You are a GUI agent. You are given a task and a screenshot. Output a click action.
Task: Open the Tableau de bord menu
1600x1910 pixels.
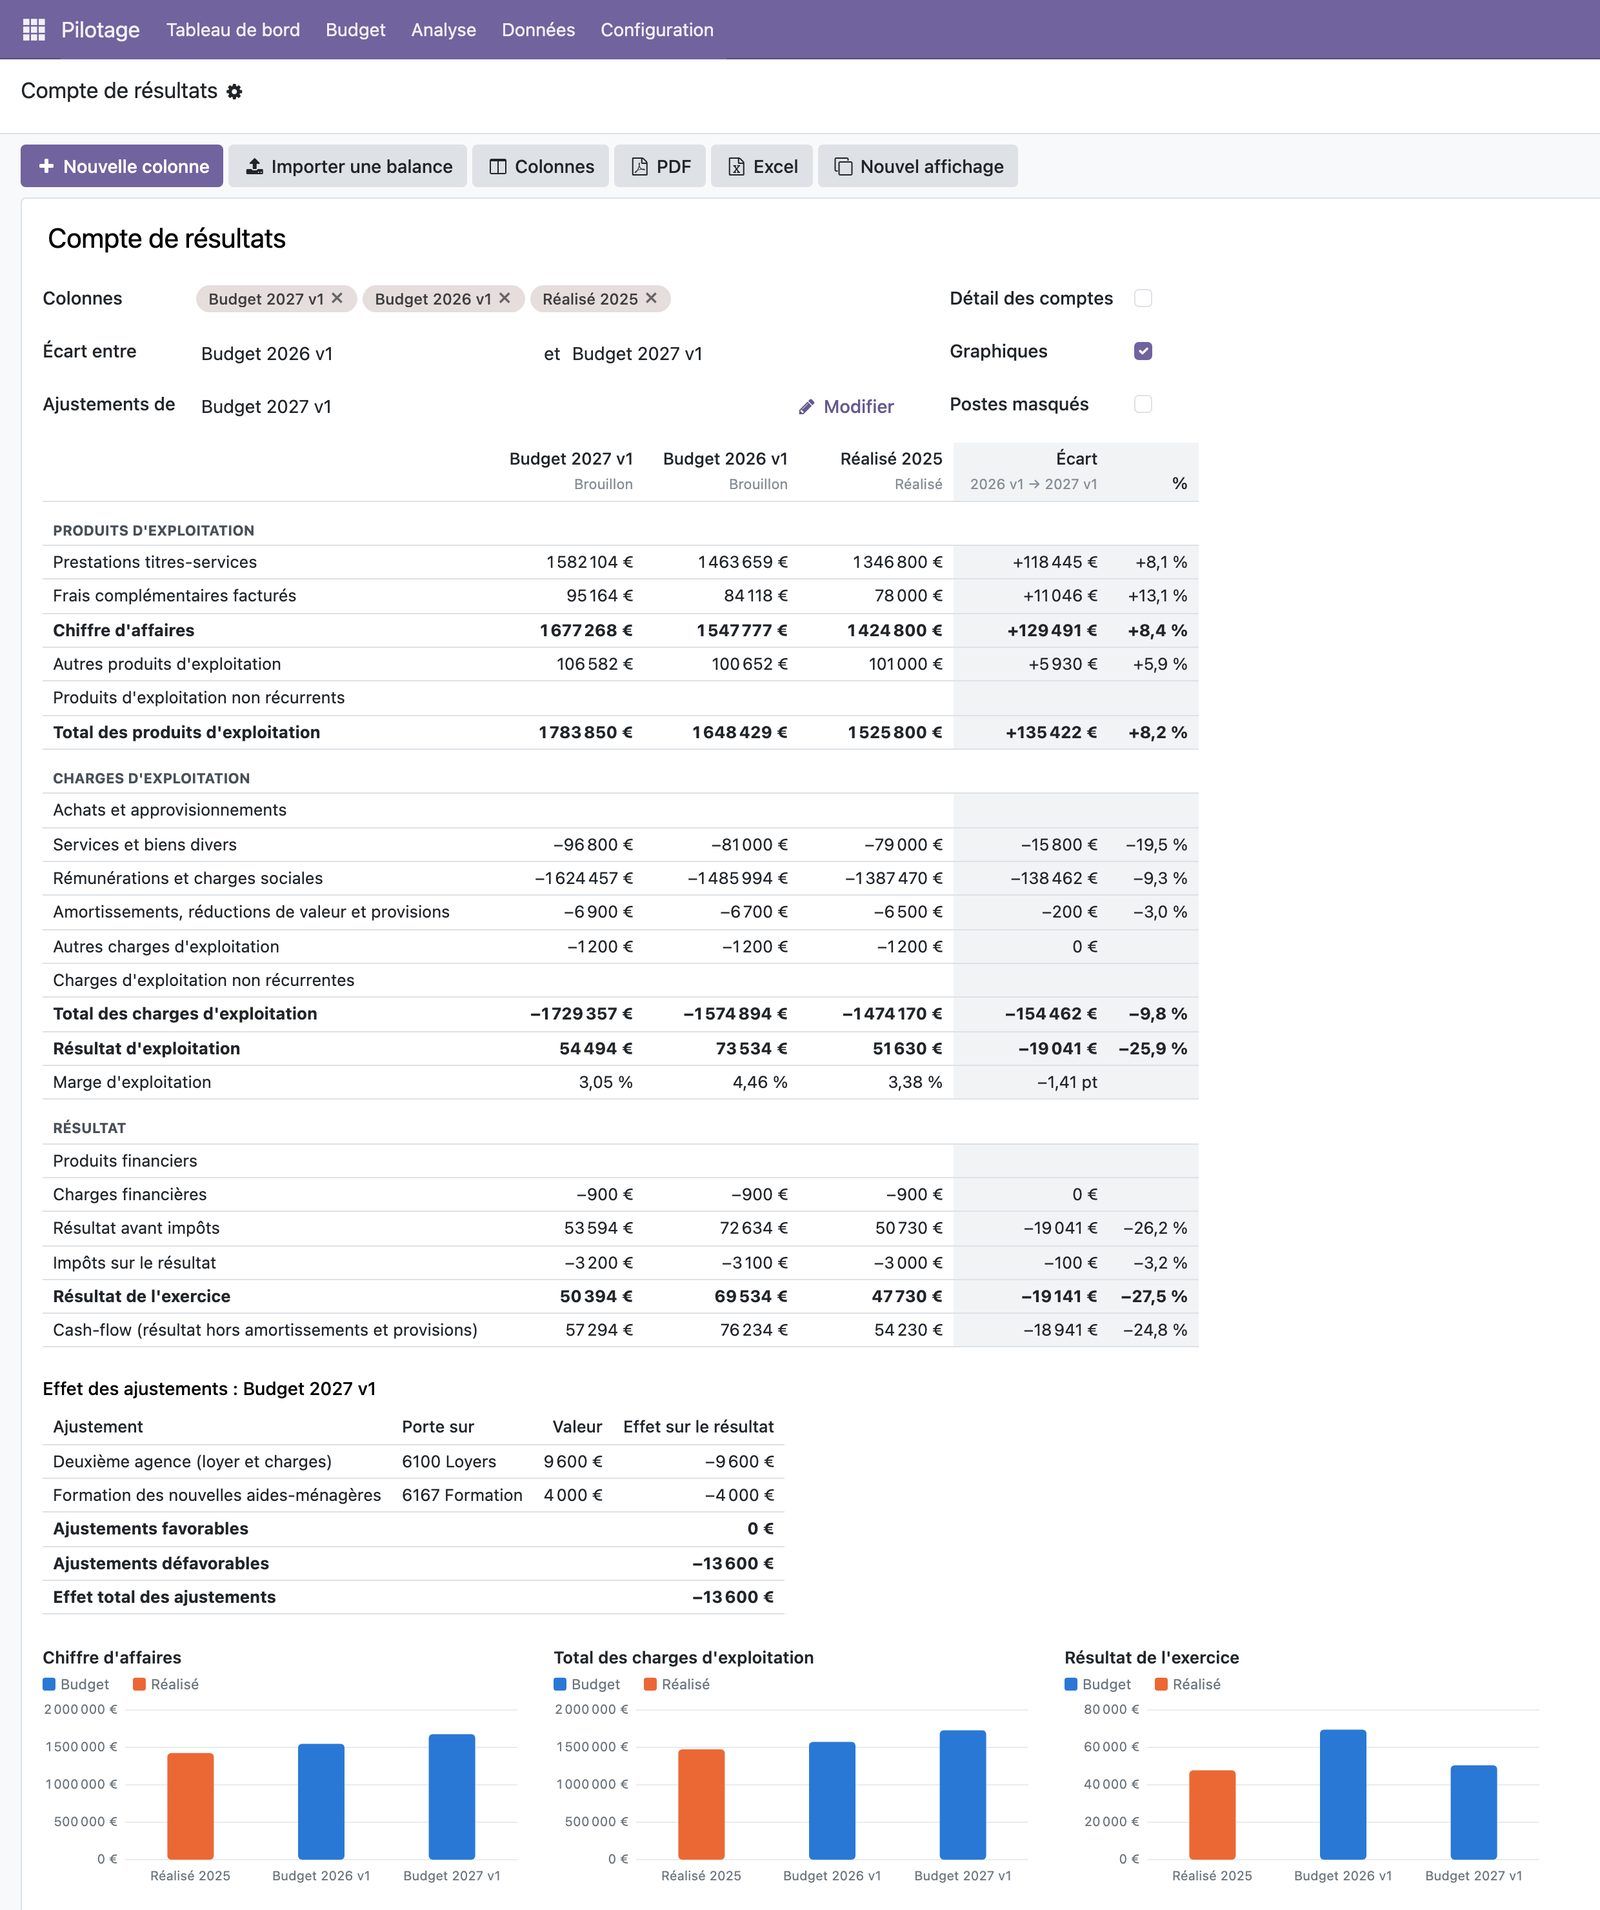click(x=233, y=30)
